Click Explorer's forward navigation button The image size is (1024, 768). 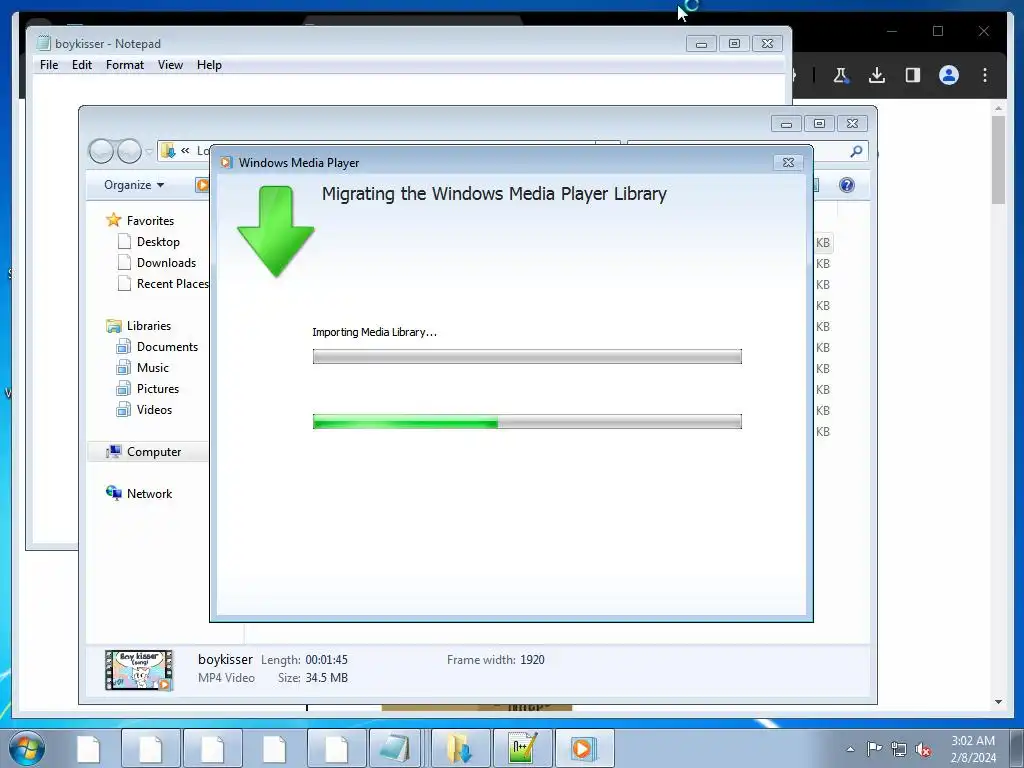coord(129,152)
